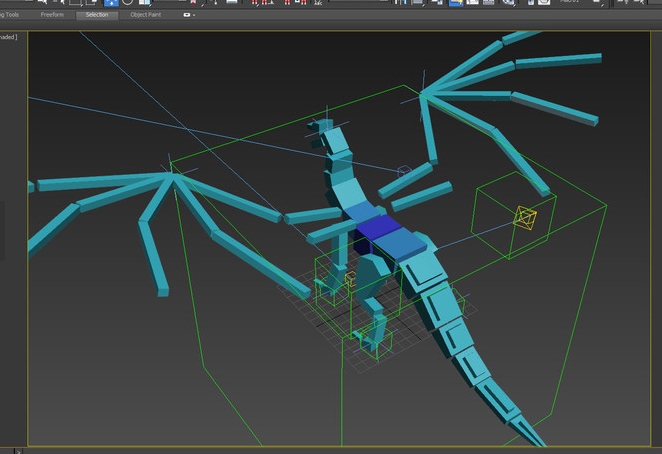Pick the yellow octahedron helper inside green cube
Viewport: 662px width, 454px height.
click(525, 217)
